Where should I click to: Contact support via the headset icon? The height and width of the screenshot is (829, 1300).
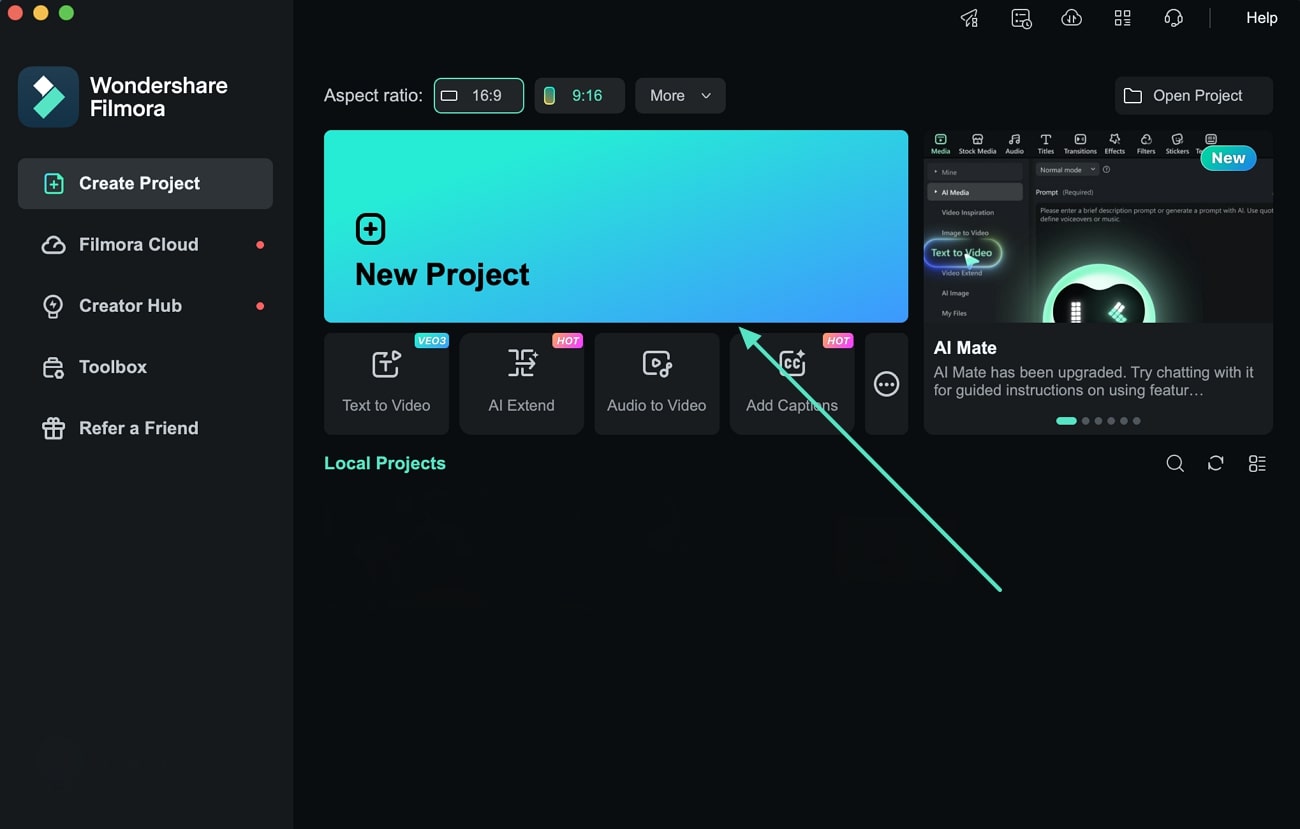(1172, 17)
